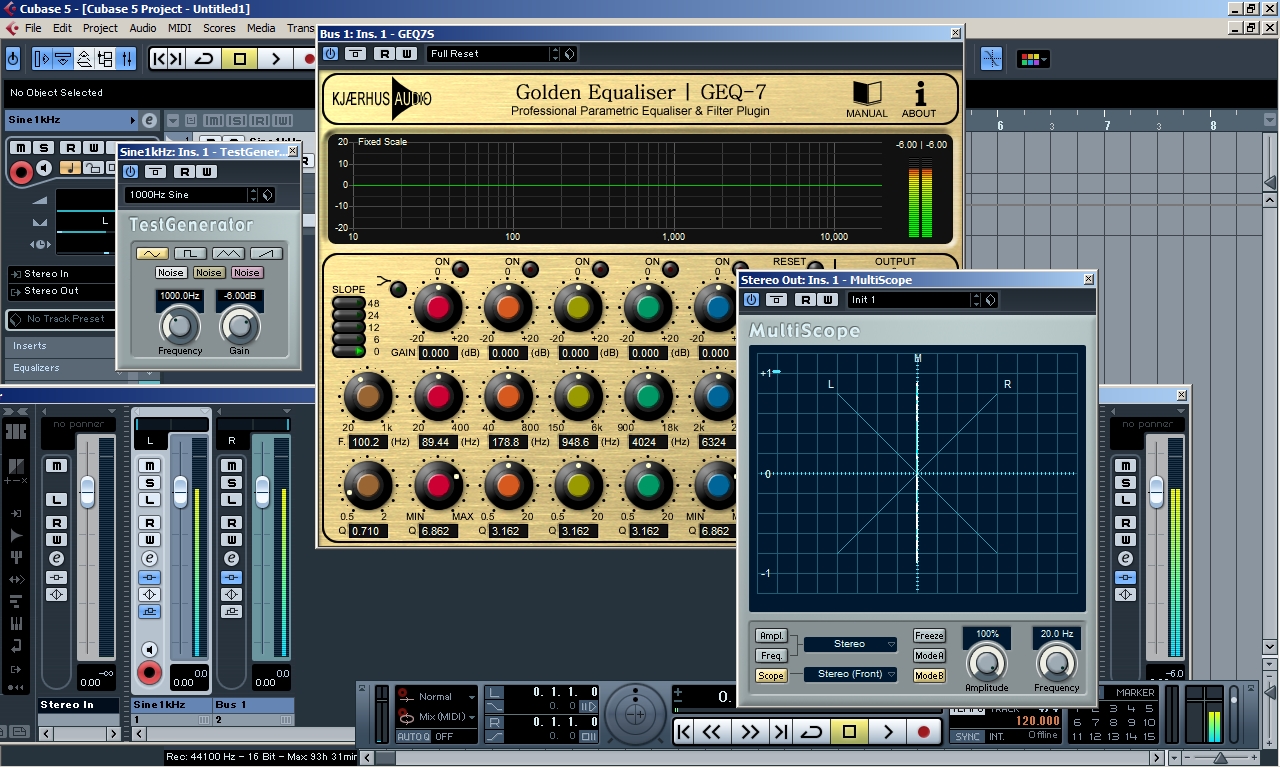Viewport: 1280px width, 768px height.
Task: Click the 120.000 tempo value in transport
Action: (x=1038, y=720)
